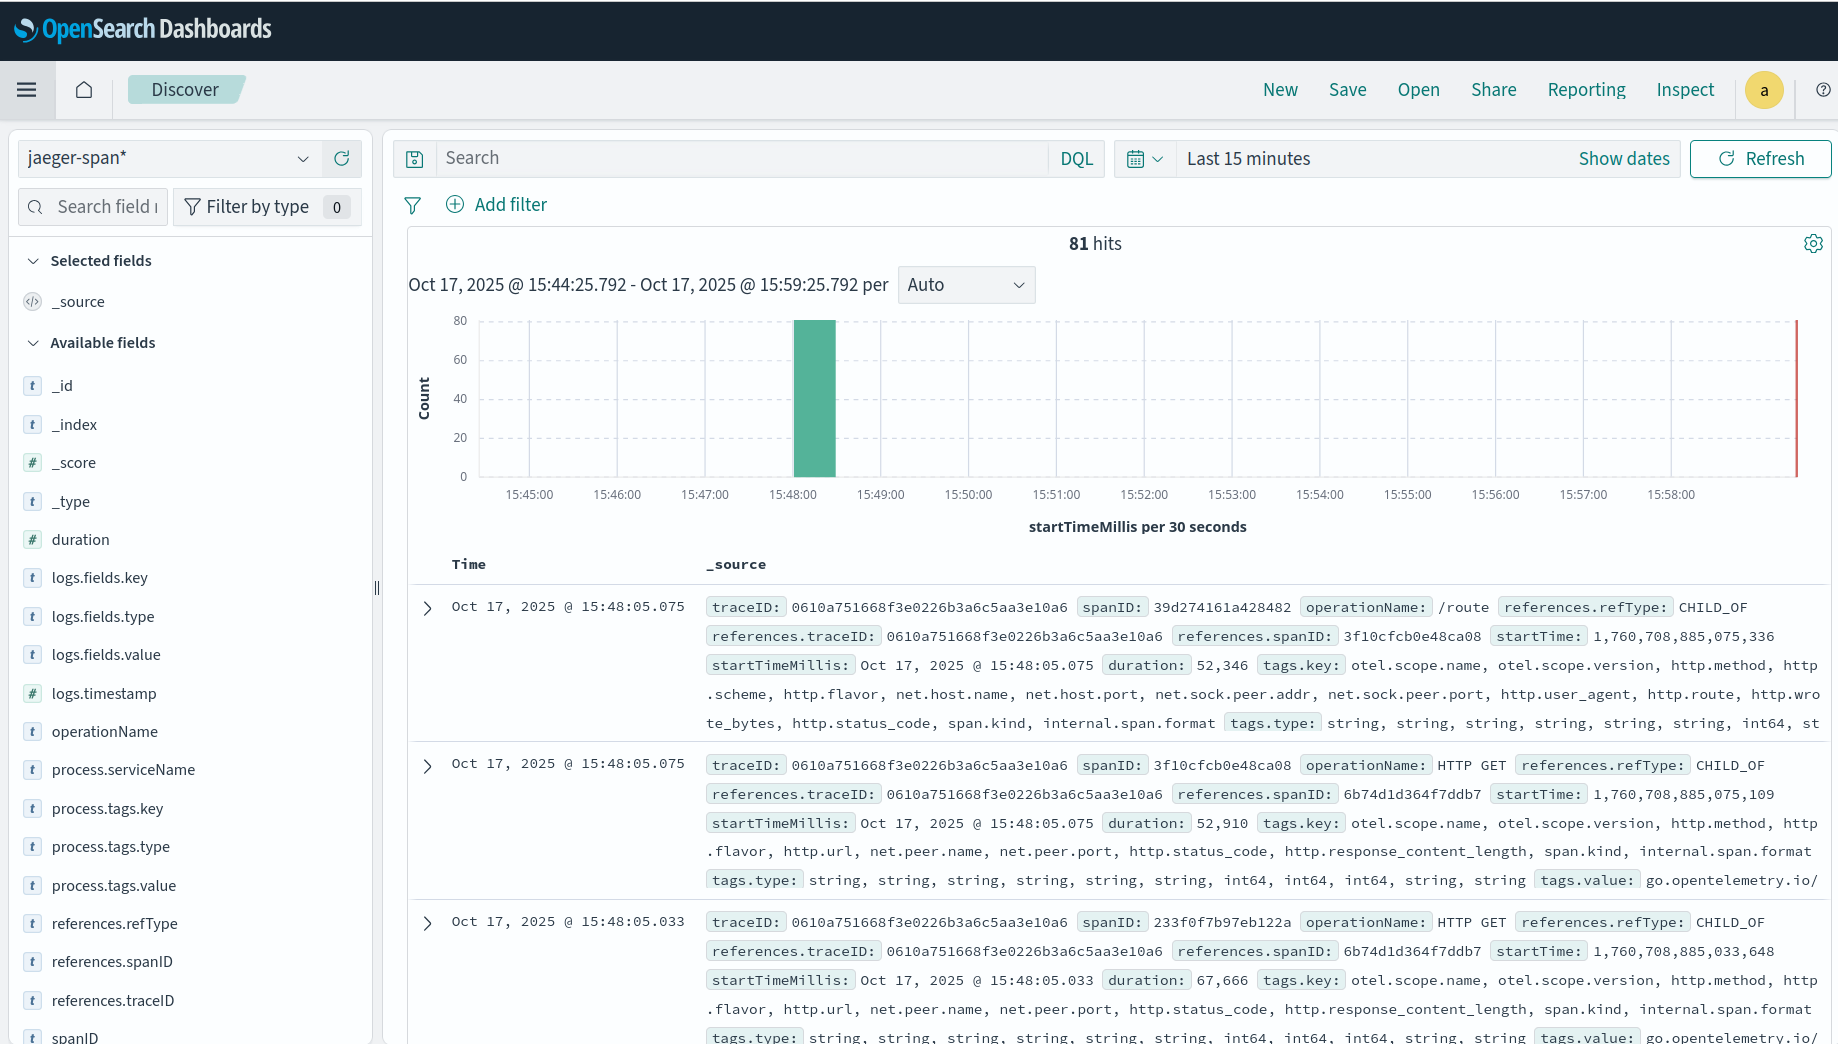Refresh the index pattern fields icon
This screenshot has height=1044, width=1838.
click(x=341, y=158)
